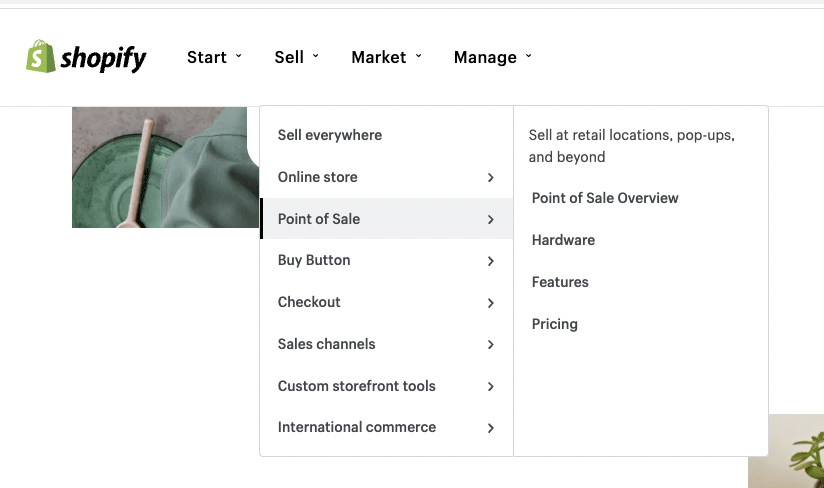Viewport: 824px width, 488px height.
Task: Open the Features link
Action: pos(560,282)
